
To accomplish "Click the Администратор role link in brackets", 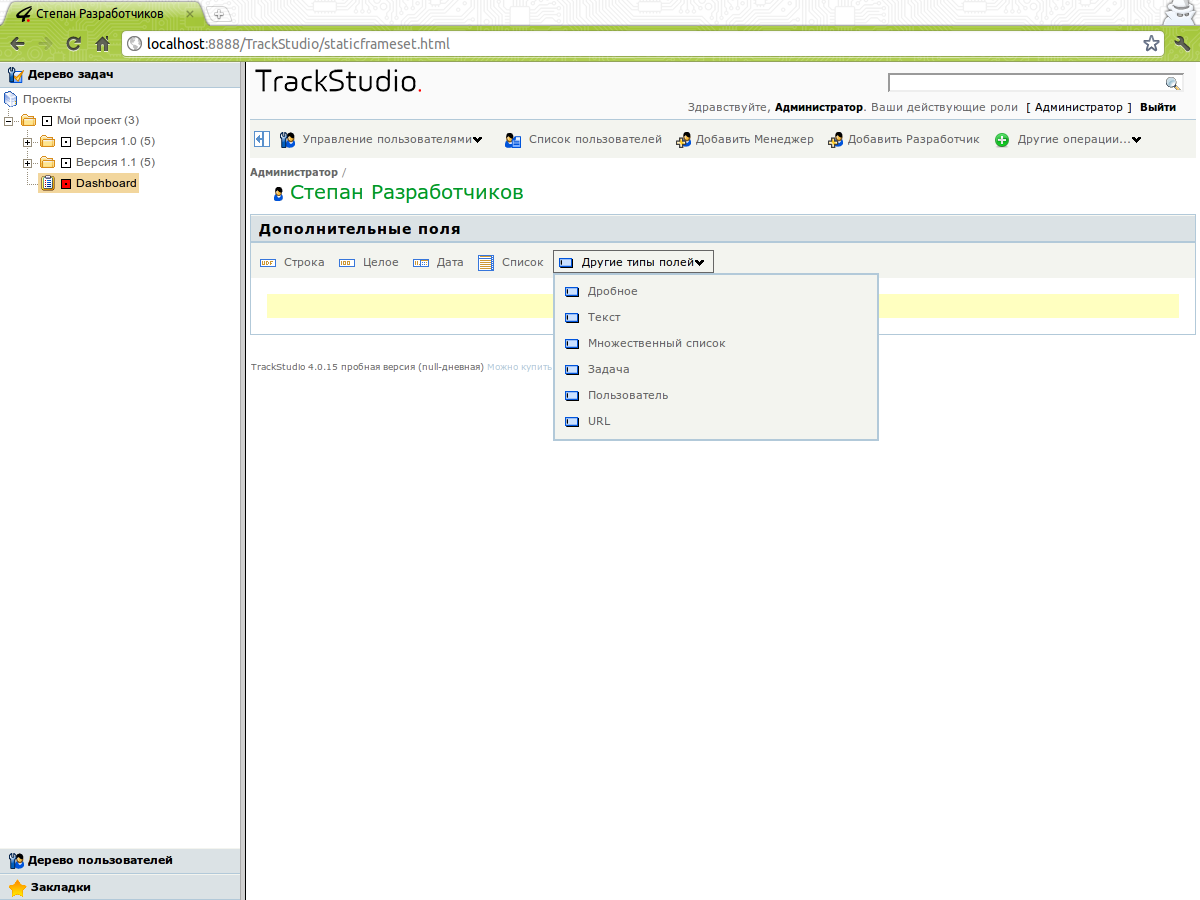I will pyautogui.click(x=1079, y=107).
